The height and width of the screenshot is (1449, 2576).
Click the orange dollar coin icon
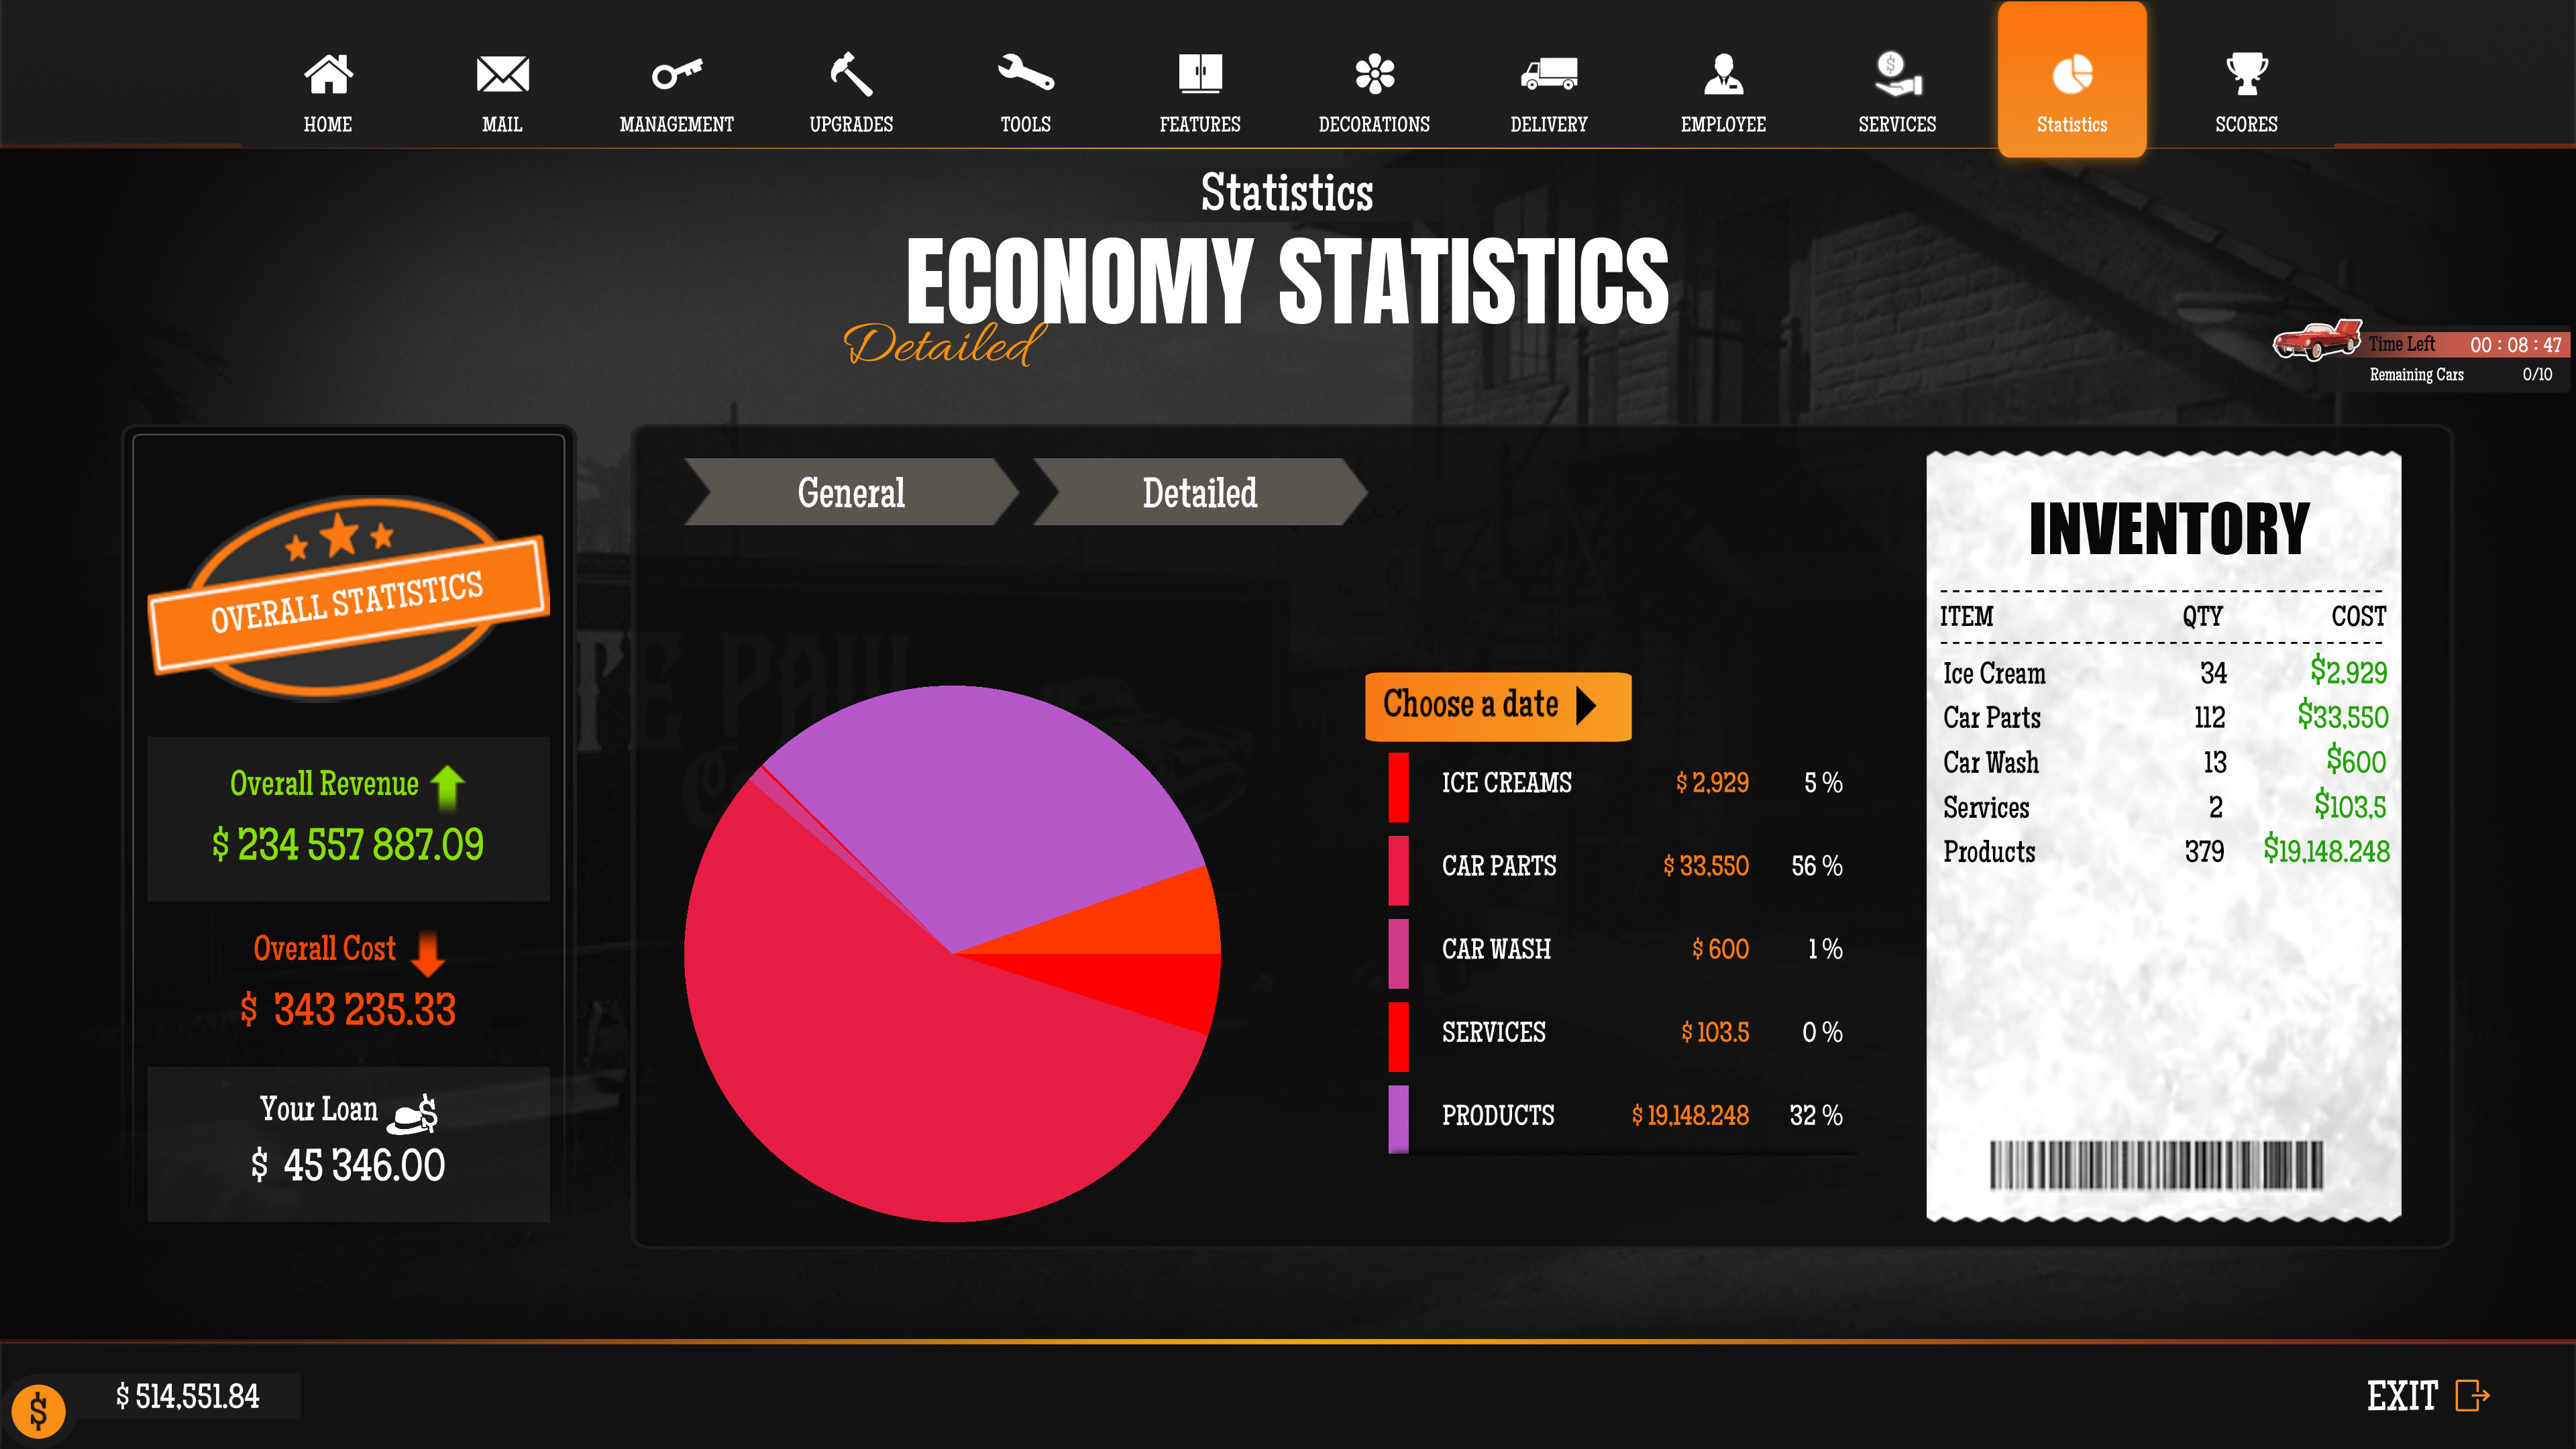tap(39, 1411)
